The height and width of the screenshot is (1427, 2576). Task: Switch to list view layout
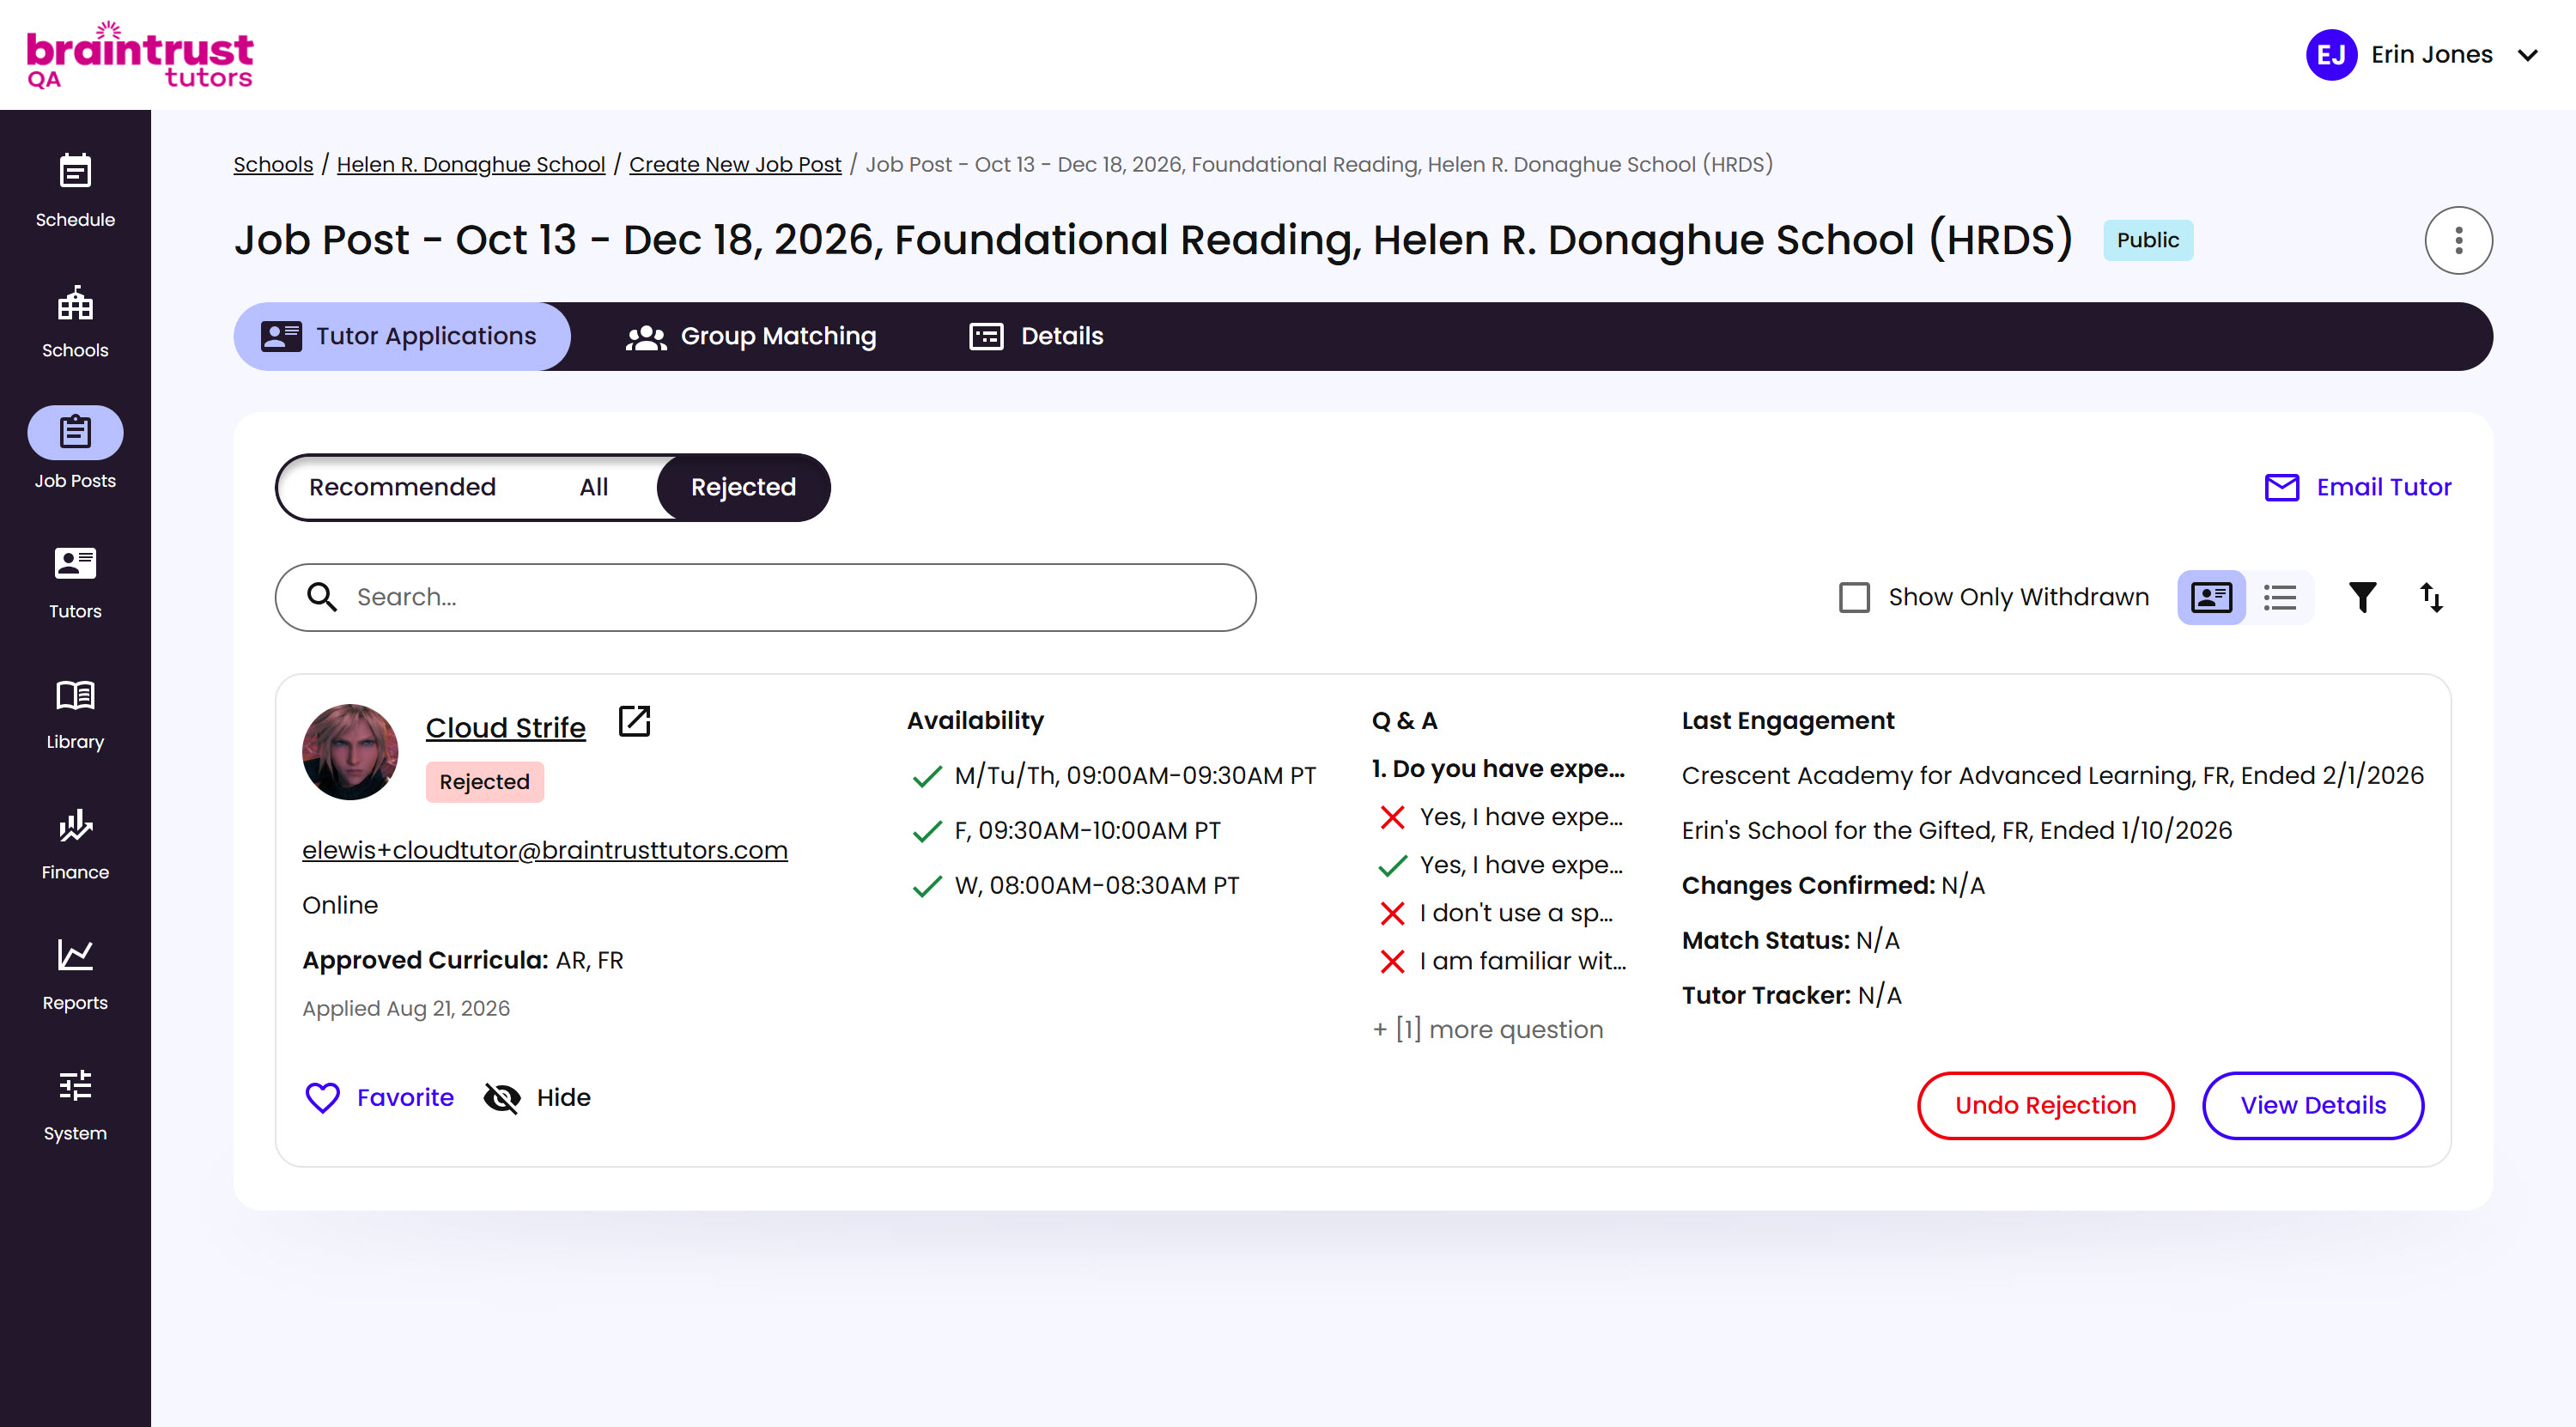point(2280,597)
